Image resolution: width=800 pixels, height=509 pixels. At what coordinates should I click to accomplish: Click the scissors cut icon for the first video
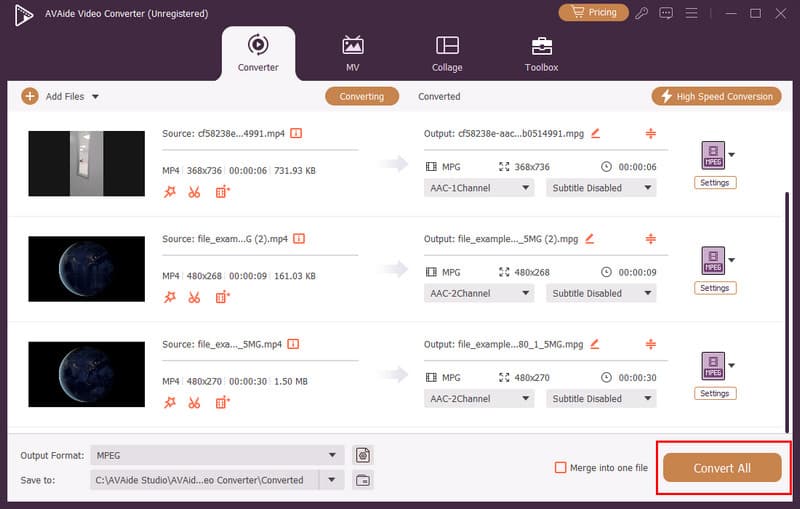click(x=195, y=191)
